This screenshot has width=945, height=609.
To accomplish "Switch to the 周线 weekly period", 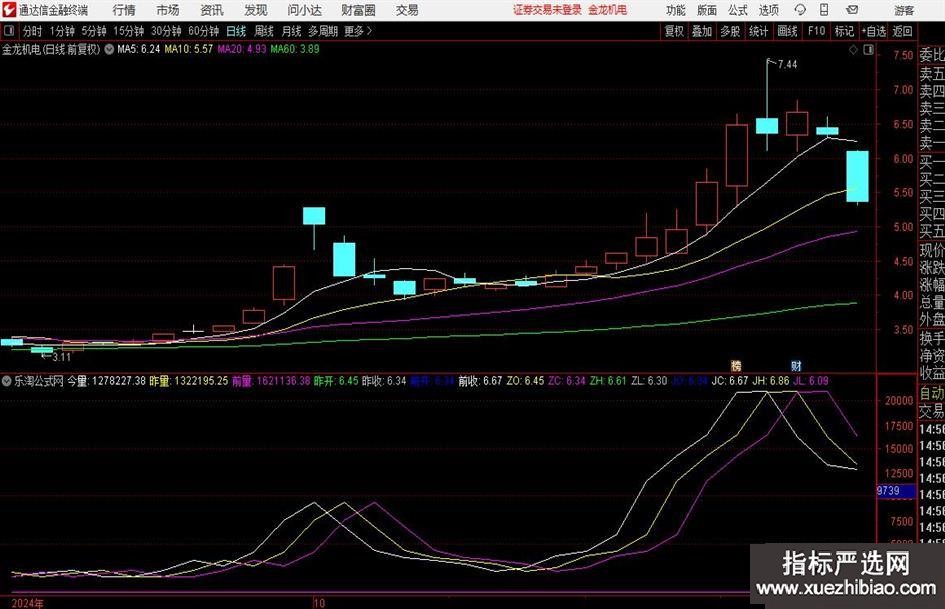I will pyautogui.click(x=264, y=31).
